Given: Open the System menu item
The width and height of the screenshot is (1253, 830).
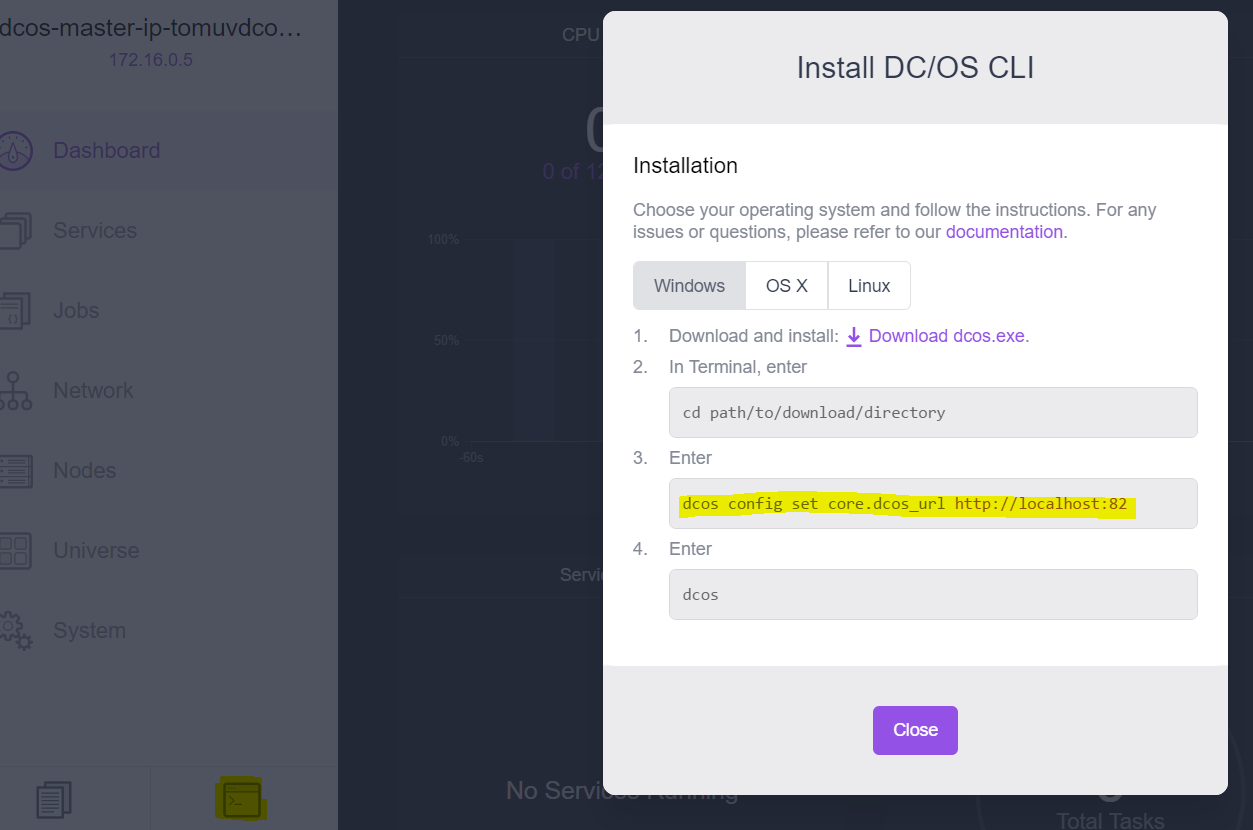Looking at the screenshot, I should point(89,631).
